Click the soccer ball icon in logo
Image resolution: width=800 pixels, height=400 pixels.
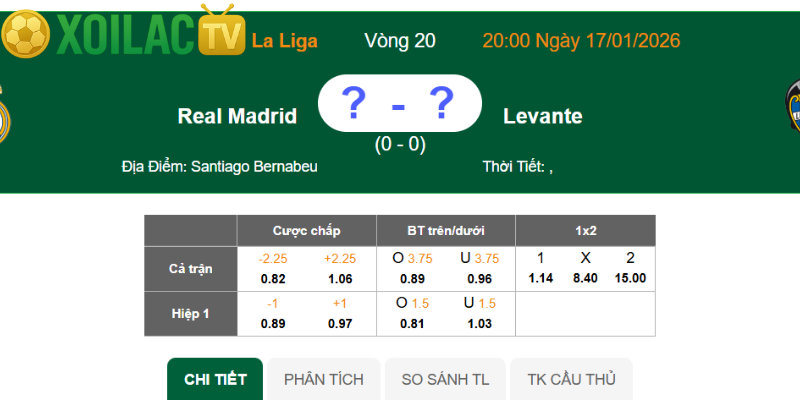(24, 36)
